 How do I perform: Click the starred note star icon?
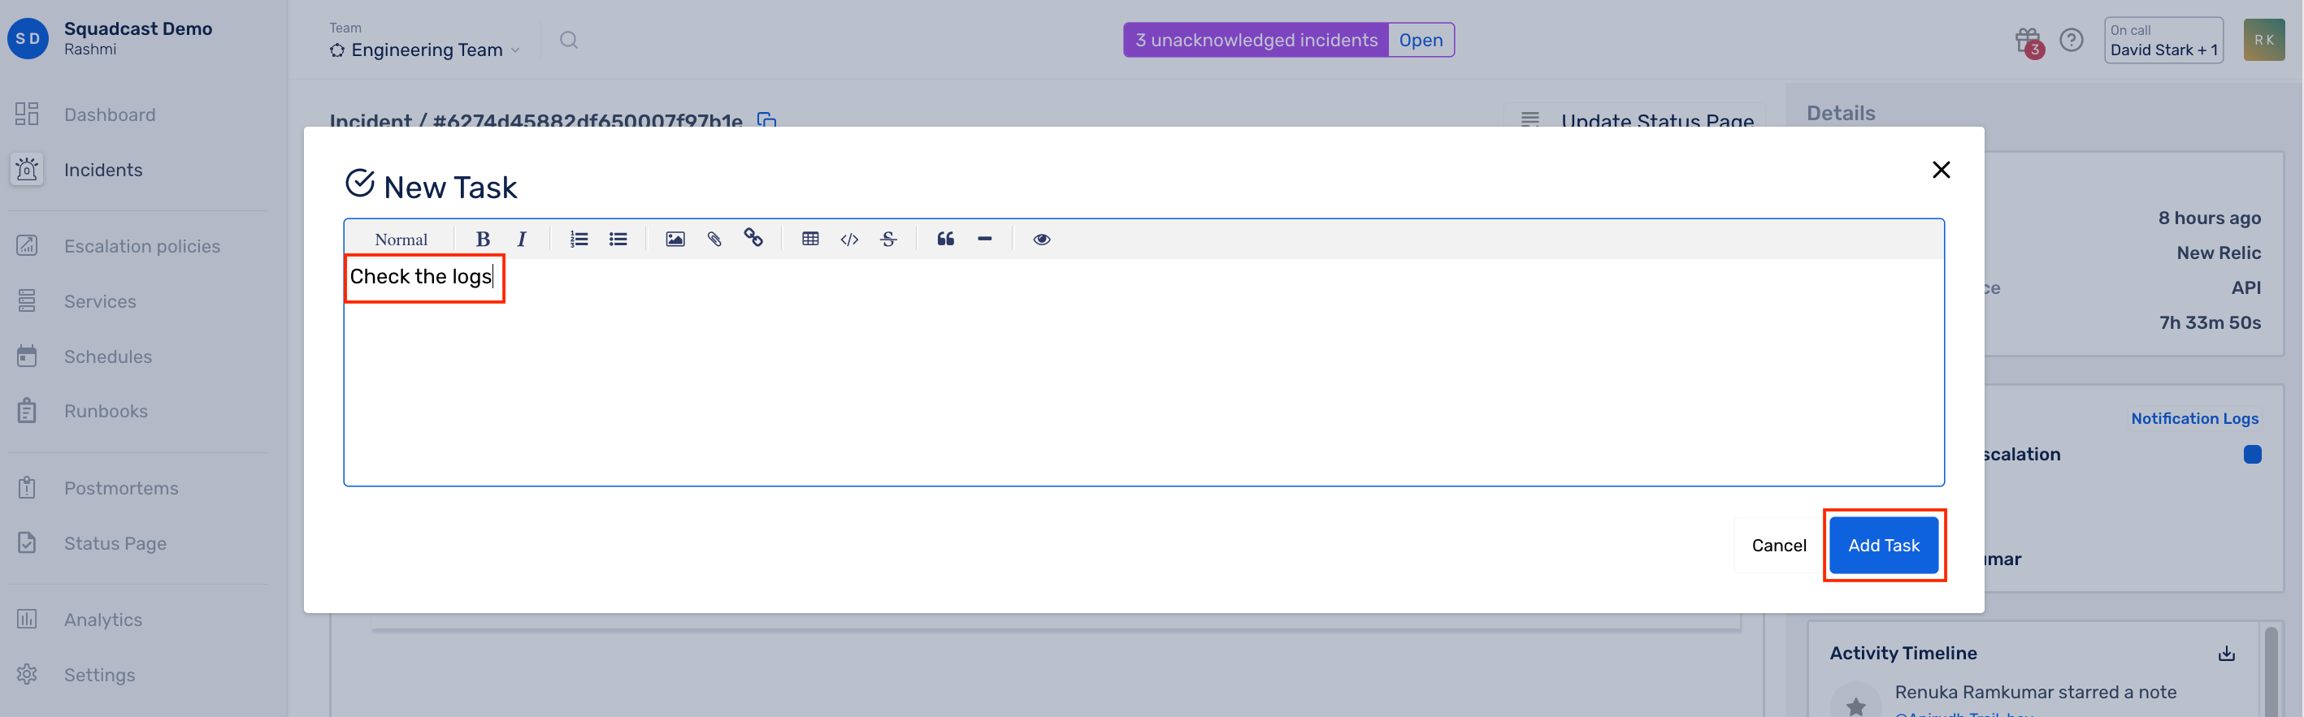tap(1855, 705)
